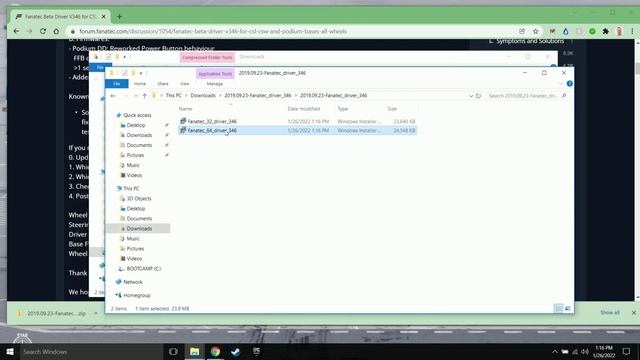Open the Manage ribbon tab

(x=215, y=84)
